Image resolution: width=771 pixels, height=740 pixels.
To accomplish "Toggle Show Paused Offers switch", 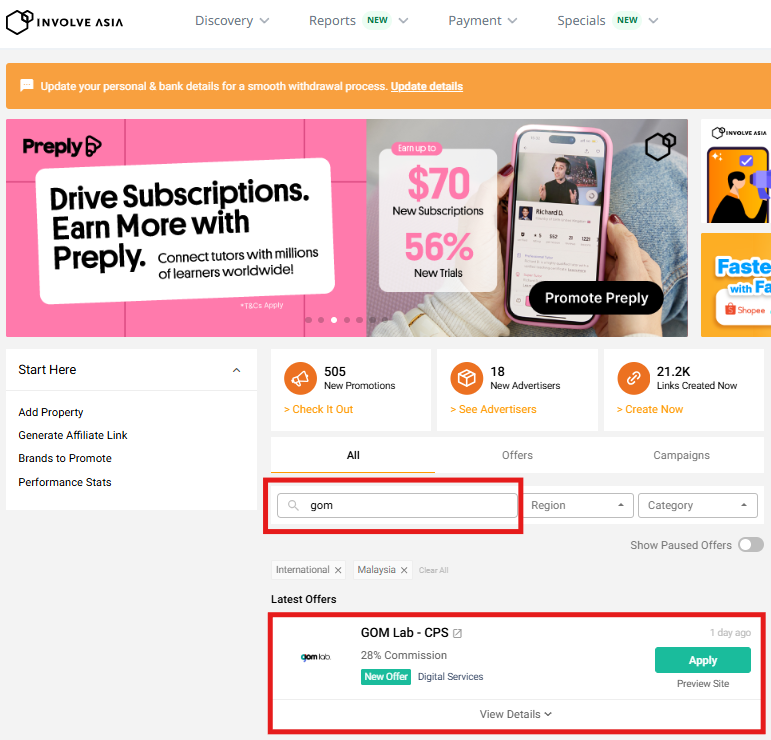I will (x=750, y=545).
